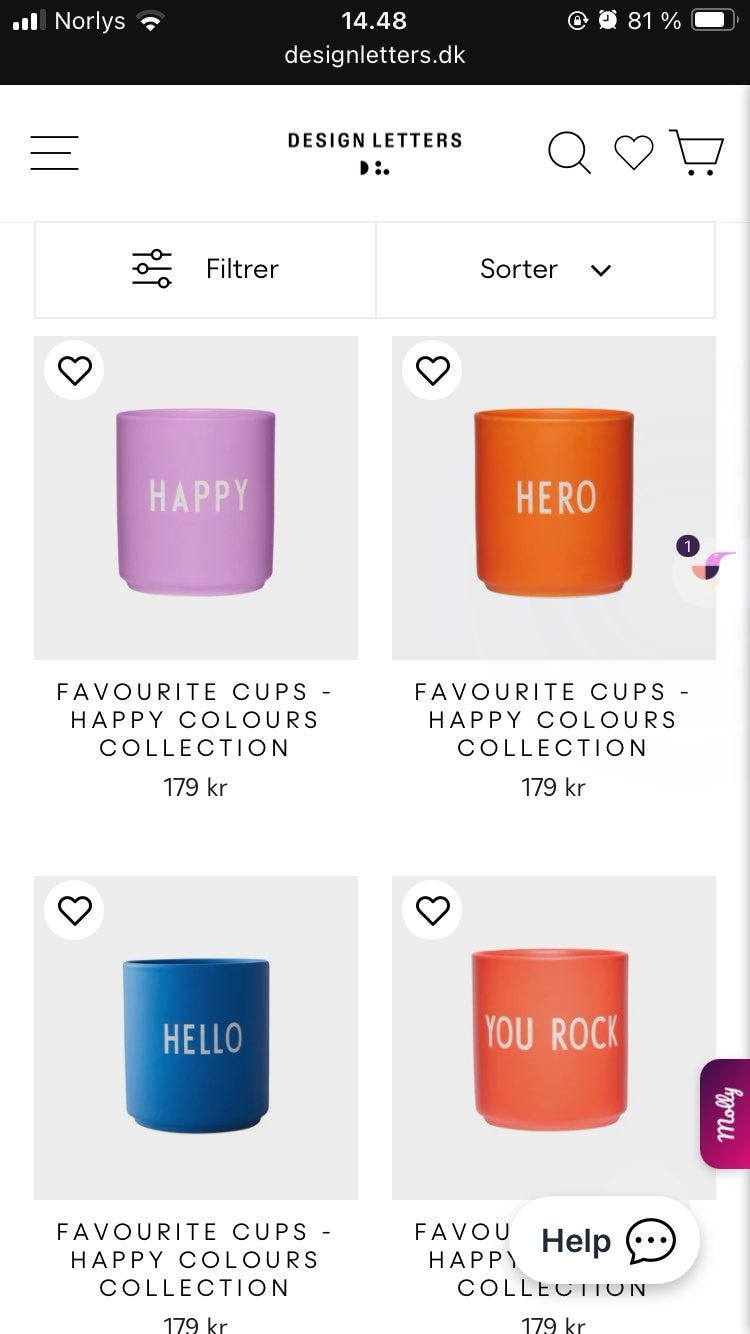Favourite the purple HAPPY cup

click(x=75, y=370)
